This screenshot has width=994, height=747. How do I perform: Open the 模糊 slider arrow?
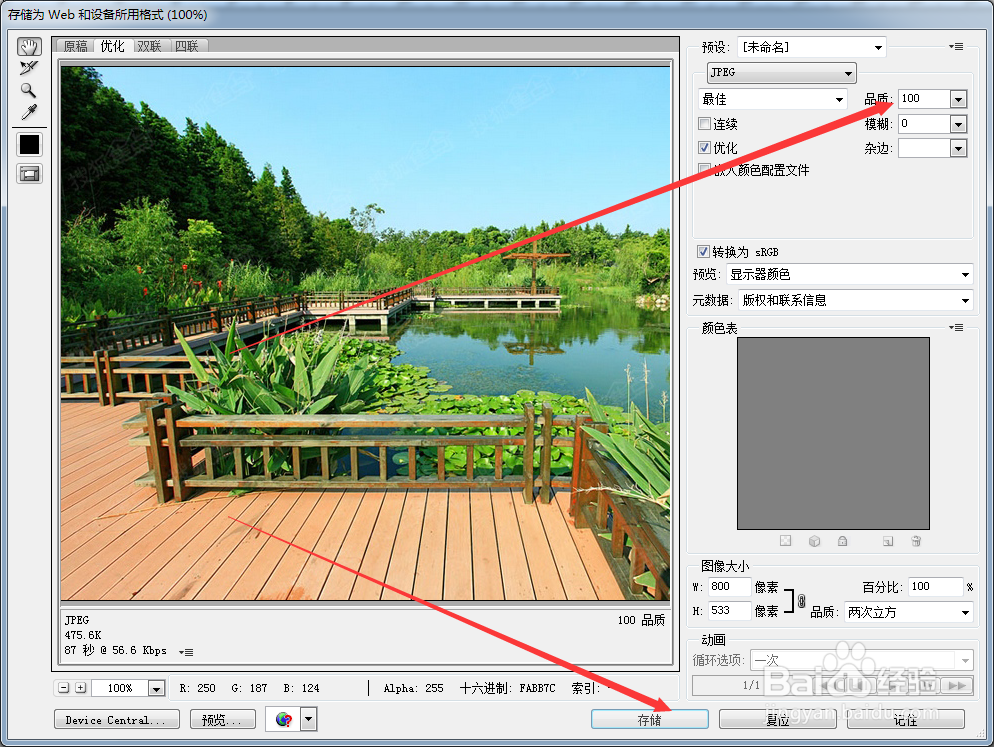(x=958, y=124)
